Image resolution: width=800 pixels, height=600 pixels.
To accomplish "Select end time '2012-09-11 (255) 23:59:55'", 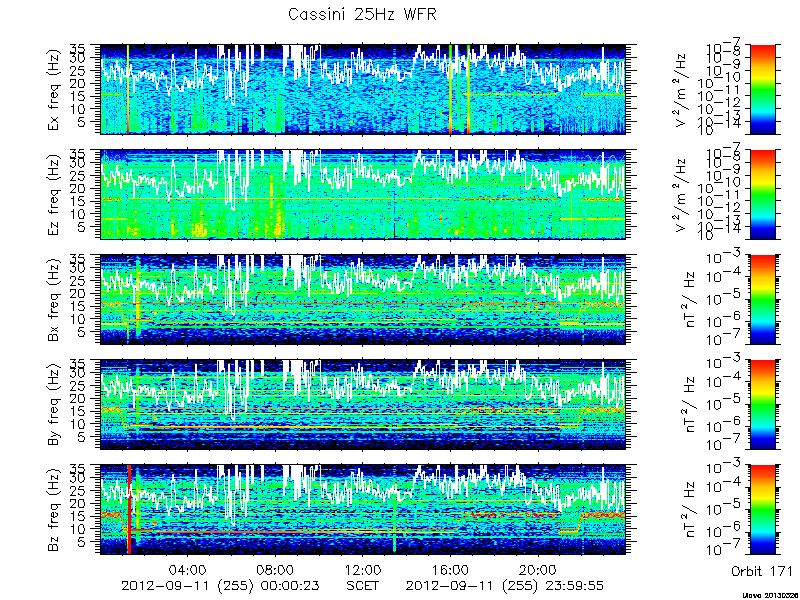I will click(505, 585).
